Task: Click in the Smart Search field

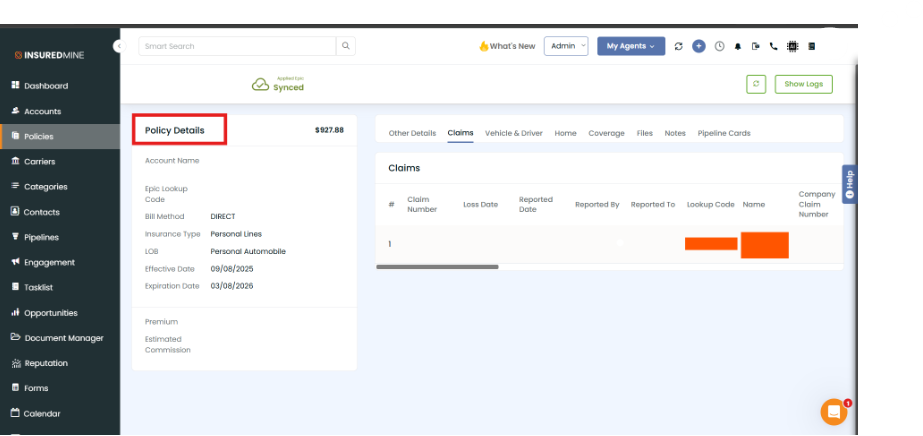Action: [x=236, y=46]
